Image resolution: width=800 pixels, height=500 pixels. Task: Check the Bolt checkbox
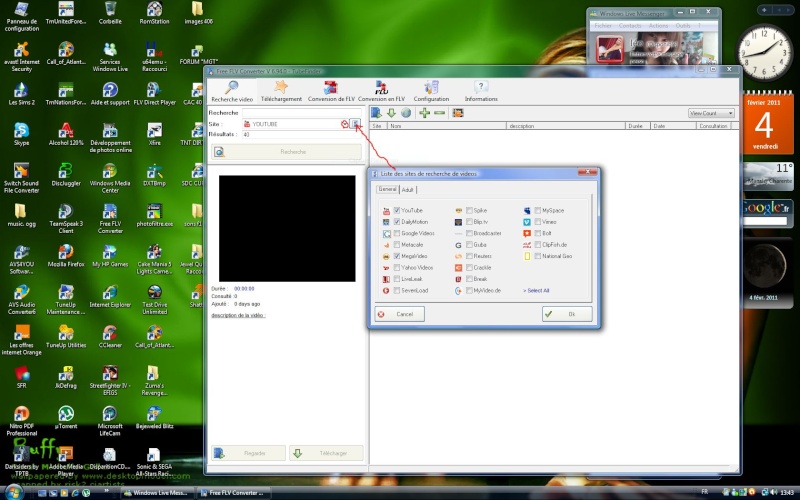(x=537, y=233)
